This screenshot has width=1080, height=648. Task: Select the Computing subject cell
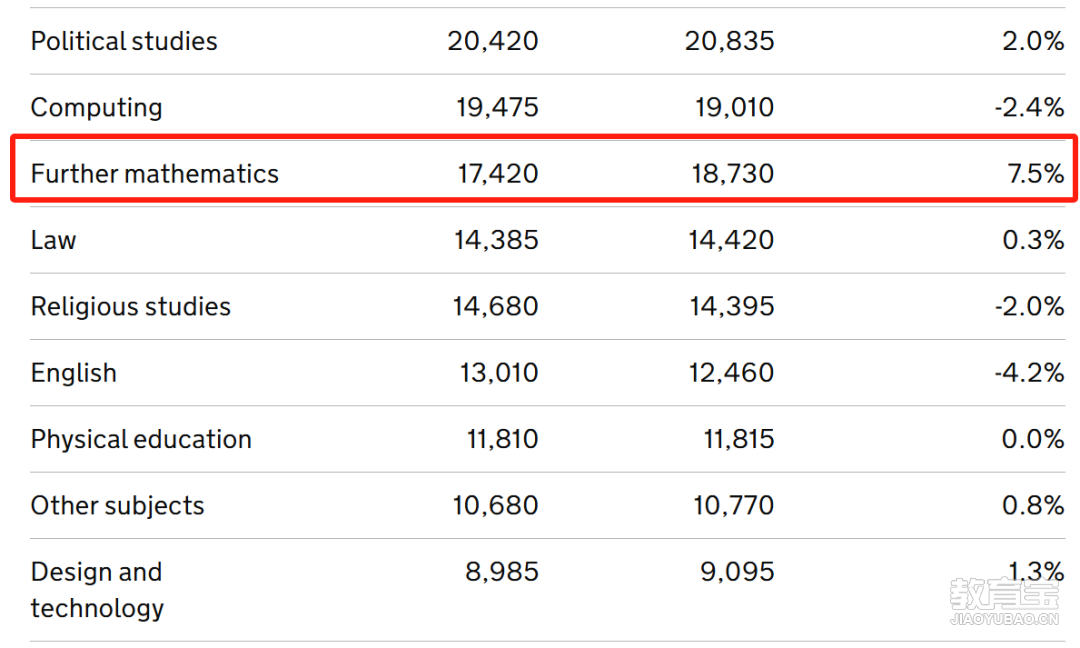coord(96,108)
